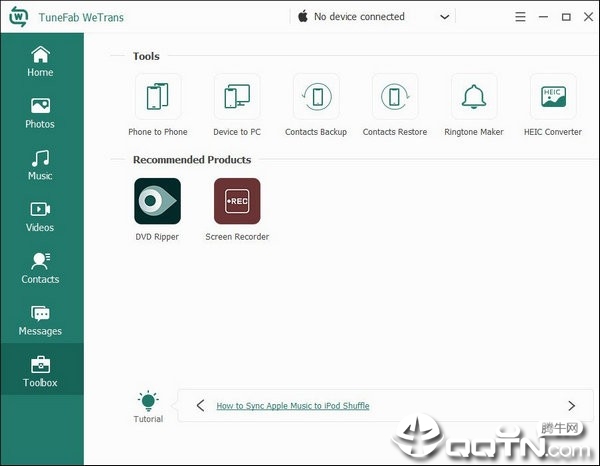This screenshot has height=466, width=600.
Task: Open the Music section
Action: pos(40,165)
